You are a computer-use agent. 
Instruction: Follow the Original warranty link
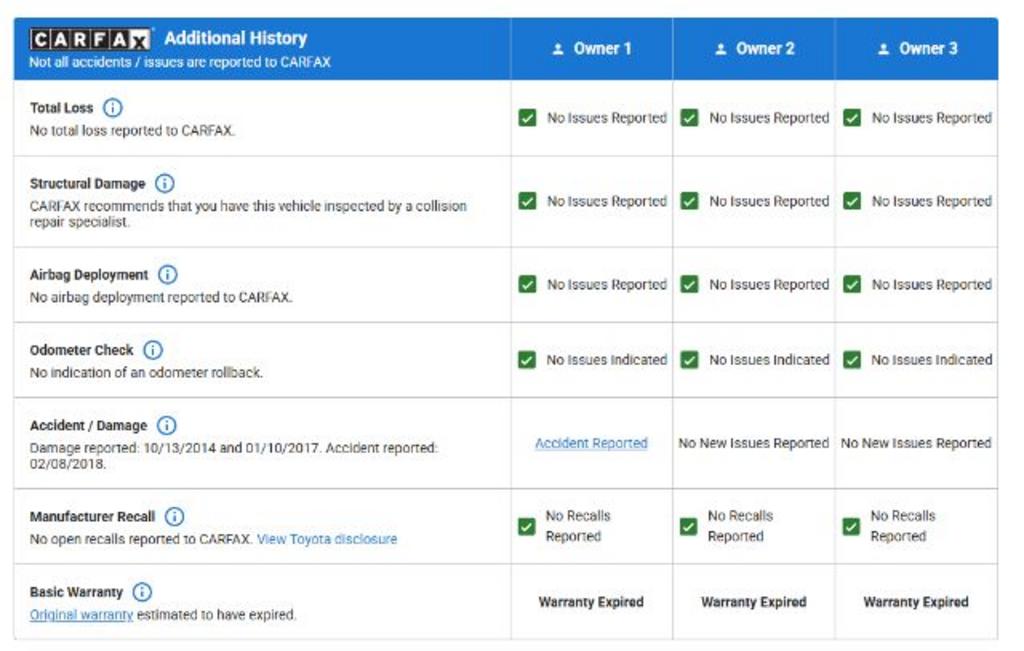point(82,615)
